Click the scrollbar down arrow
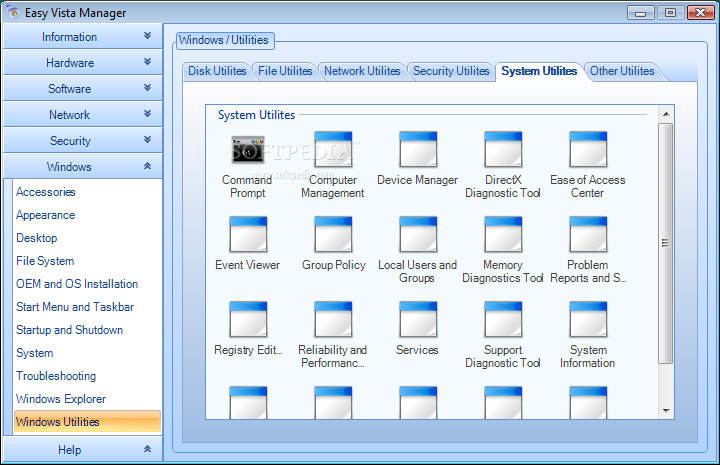Viewport: 720px width, 465px height. point(666,411)
